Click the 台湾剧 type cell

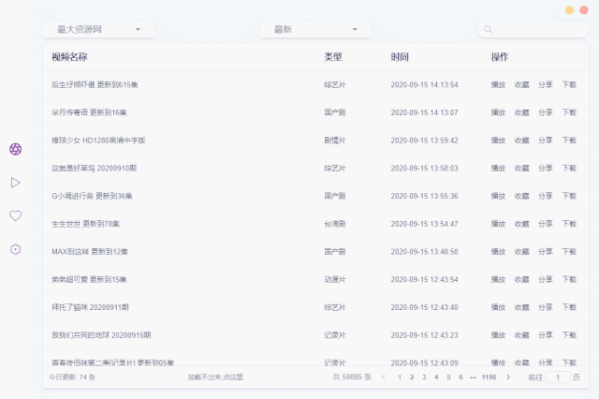click(335, 224)
